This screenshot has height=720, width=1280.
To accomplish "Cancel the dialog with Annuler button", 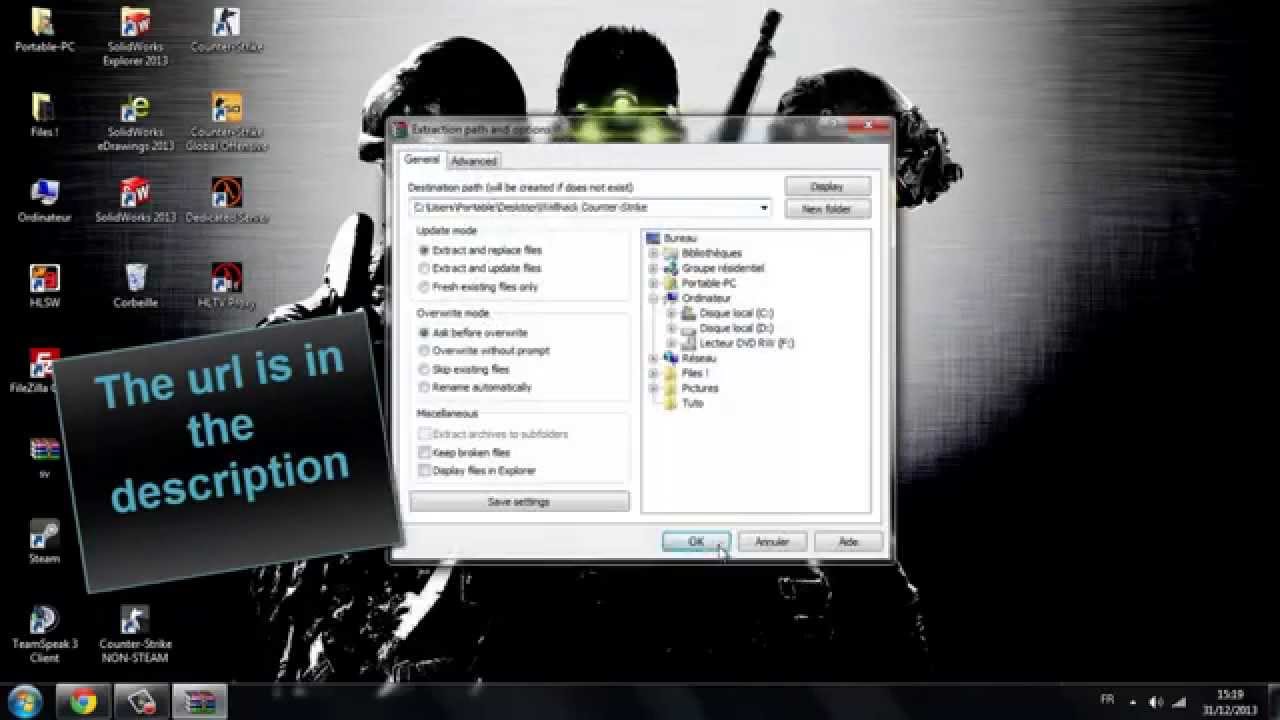I will pyautogui.click(x=772, y=542).
